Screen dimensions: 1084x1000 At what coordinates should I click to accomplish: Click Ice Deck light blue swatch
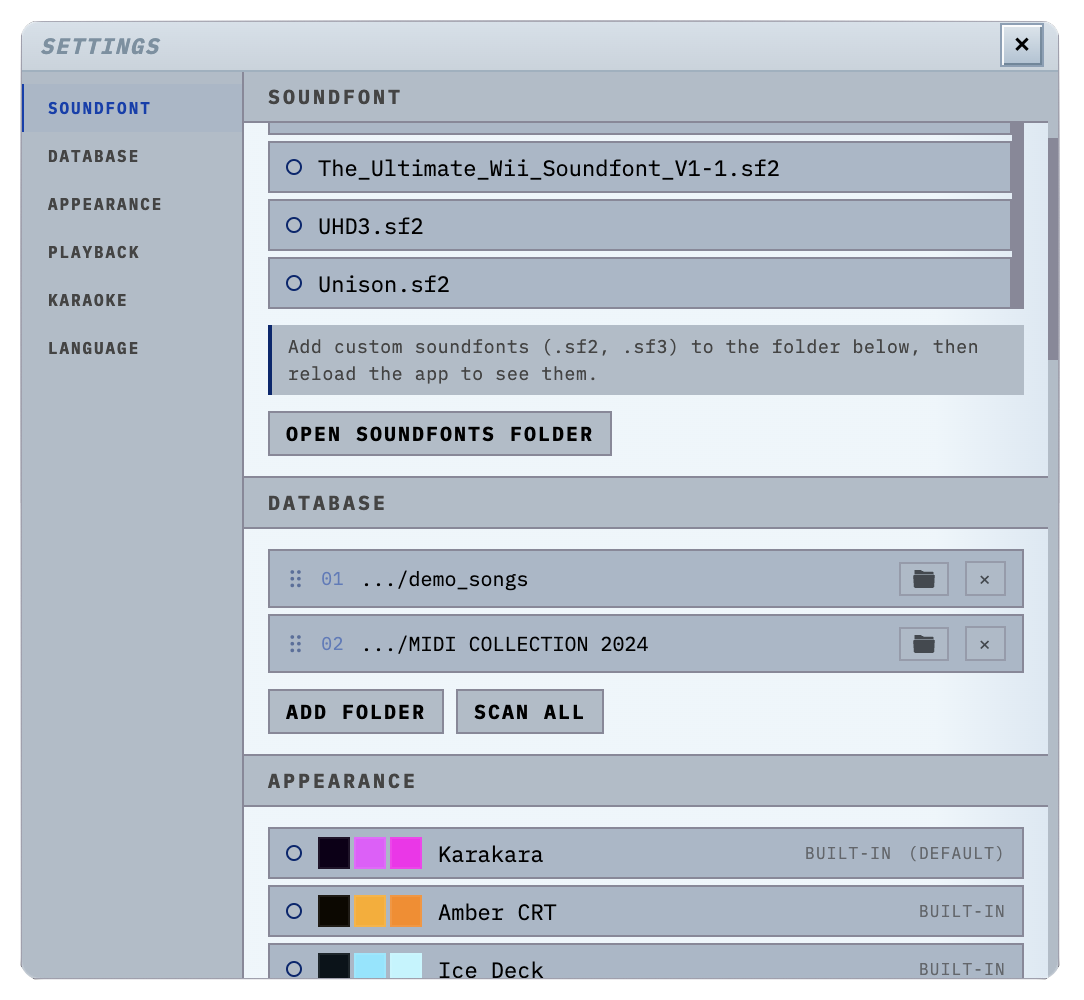pos(370,965)
